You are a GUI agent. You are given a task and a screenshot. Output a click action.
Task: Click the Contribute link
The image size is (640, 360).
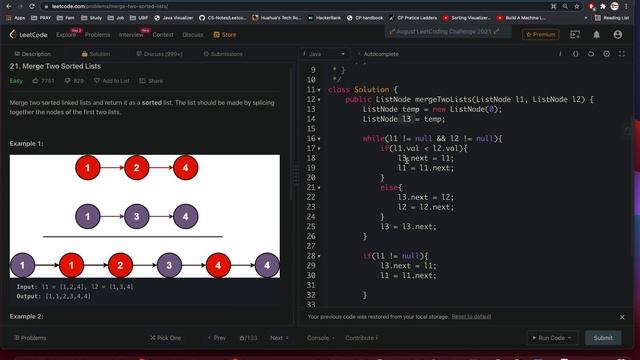point(361,338)
